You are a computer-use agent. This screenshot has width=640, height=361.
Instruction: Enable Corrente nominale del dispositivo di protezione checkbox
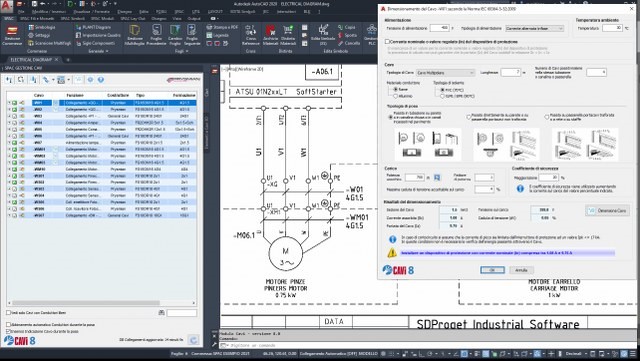point(387,42)
